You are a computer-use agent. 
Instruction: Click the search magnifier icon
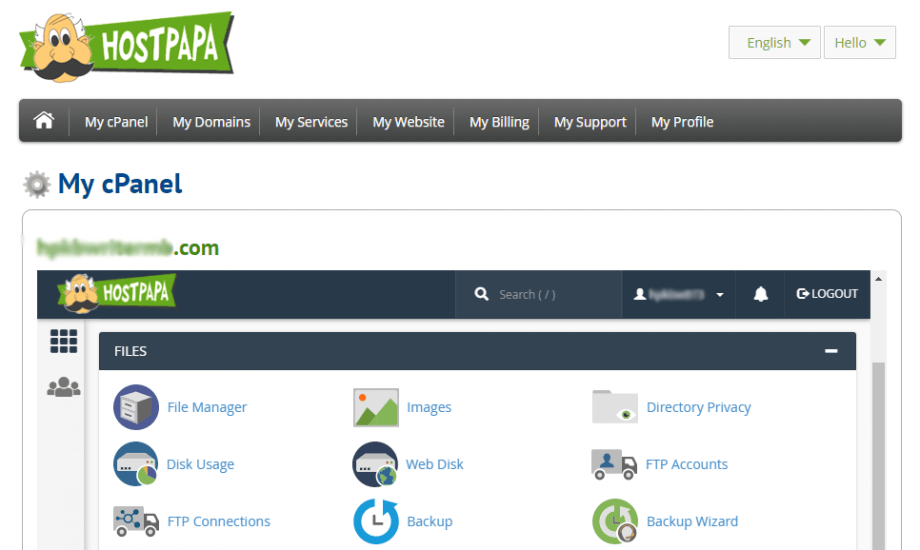point(481,294)
